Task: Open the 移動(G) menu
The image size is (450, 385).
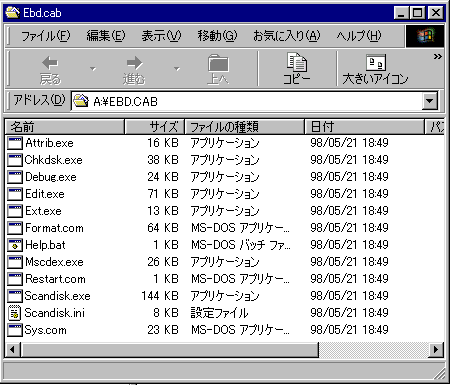Action: pyautogui.click(x=217, y=35)
